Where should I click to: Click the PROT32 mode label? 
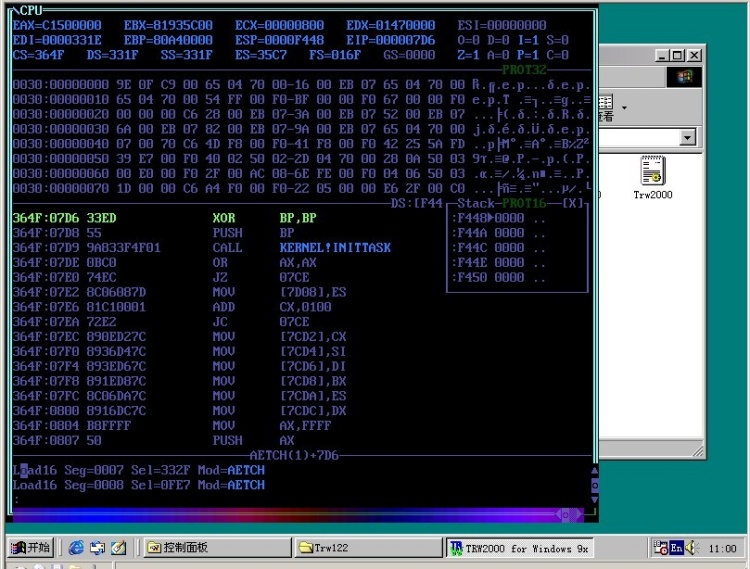click(524, 70)
